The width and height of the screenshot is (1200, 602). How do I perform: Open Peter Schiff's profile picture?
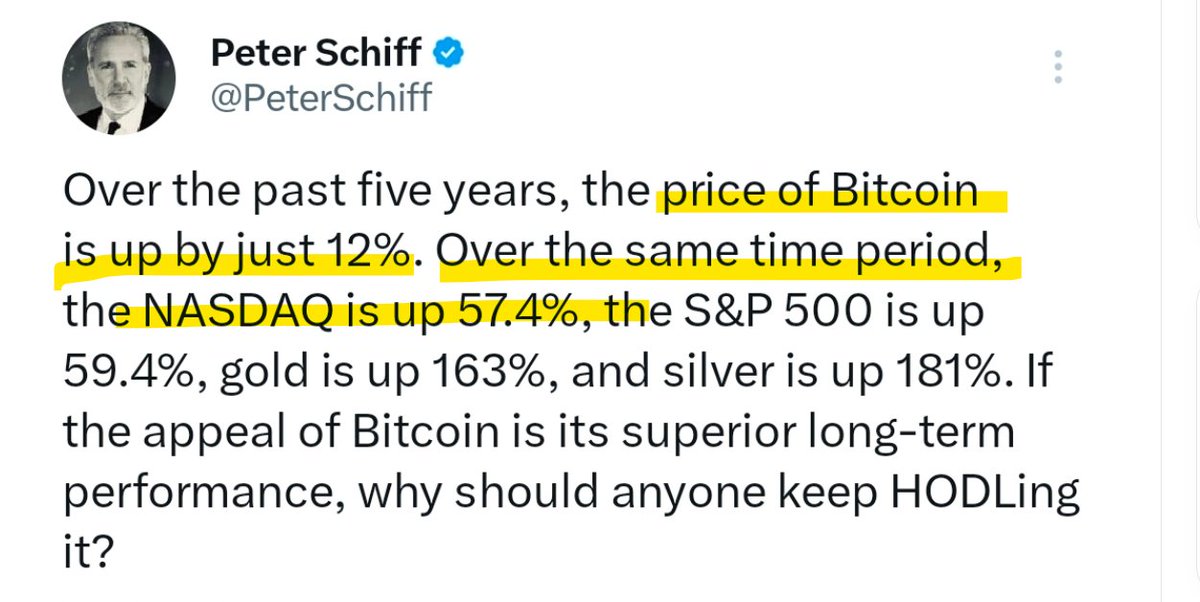[x=116, y=78]
